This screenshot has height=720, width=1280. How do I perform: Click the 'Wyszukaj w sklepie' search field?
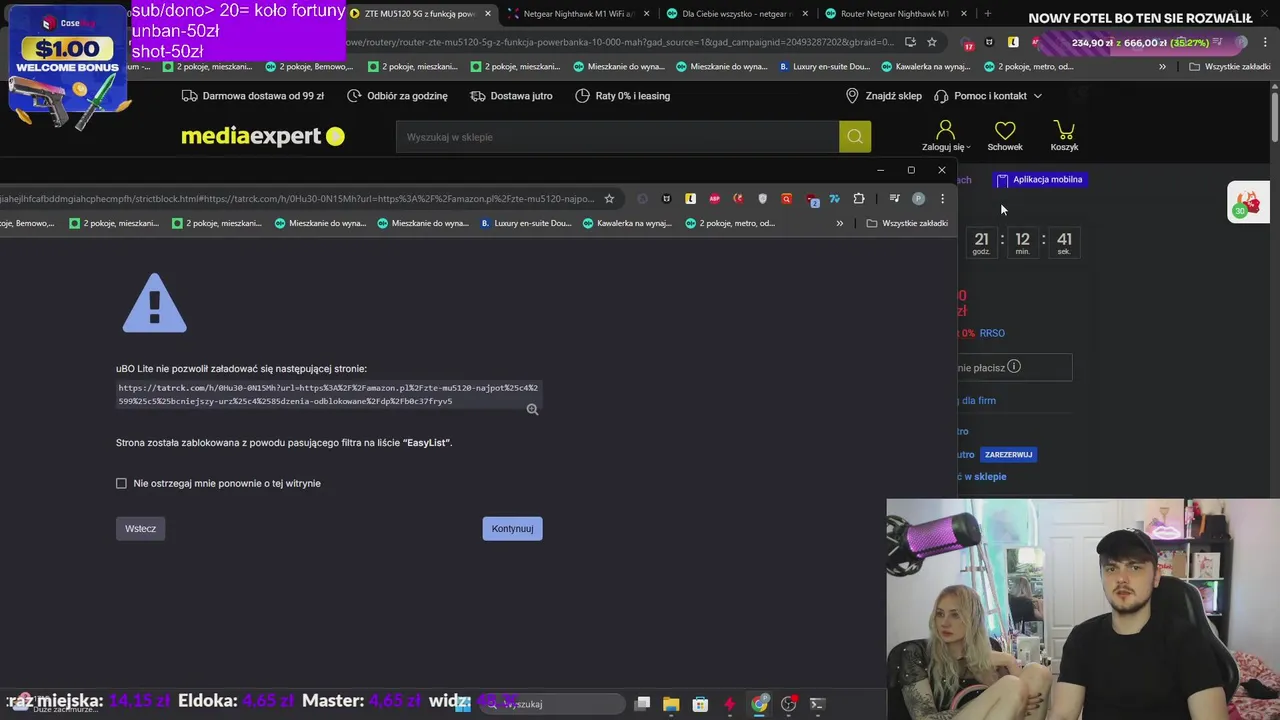tap(617, 137)
